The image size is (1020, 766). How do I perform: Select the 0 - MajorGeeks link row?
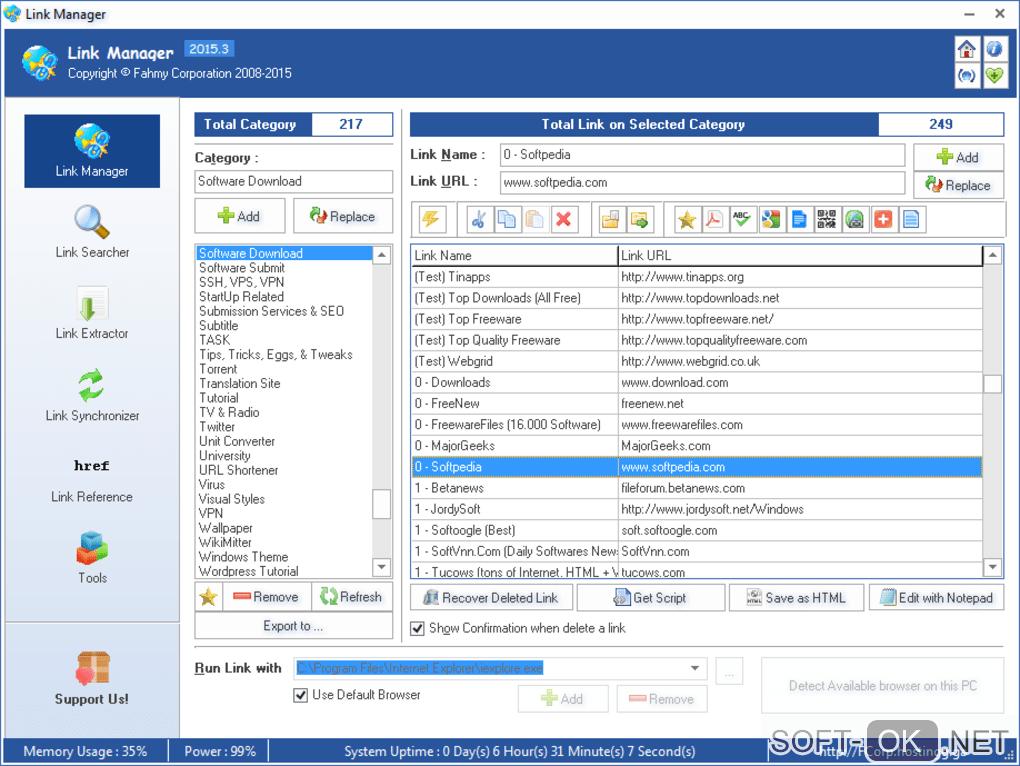(697, 446)
